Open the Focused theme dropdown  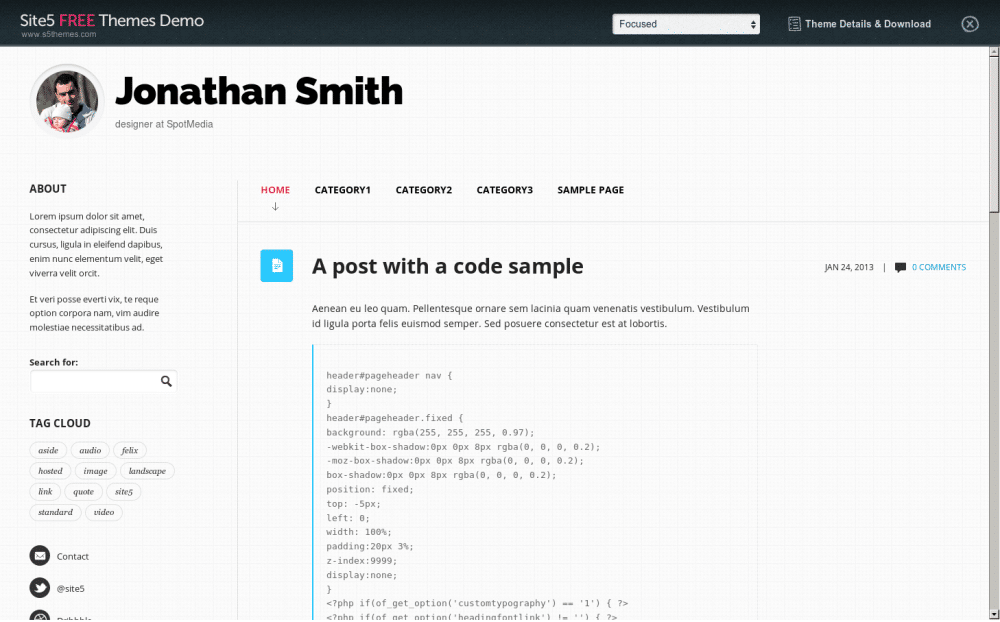(686, 24)
